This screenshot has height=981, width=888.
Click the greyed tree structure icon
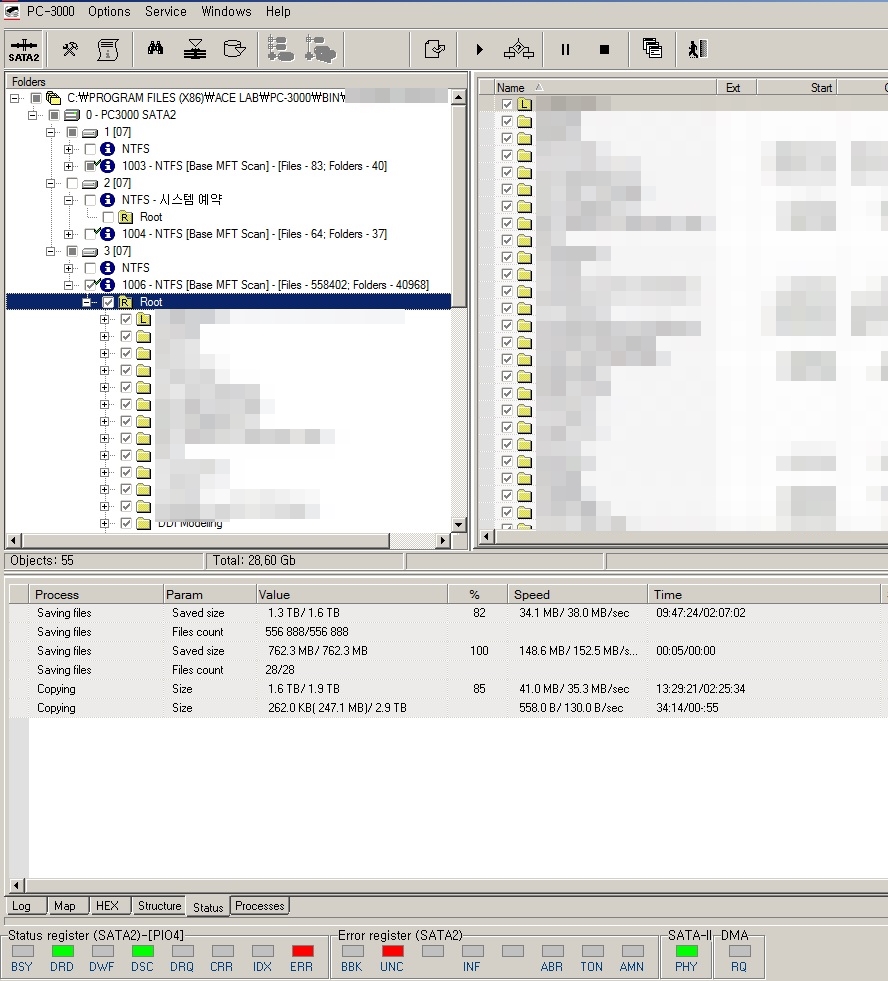click(x=280, y=49)
